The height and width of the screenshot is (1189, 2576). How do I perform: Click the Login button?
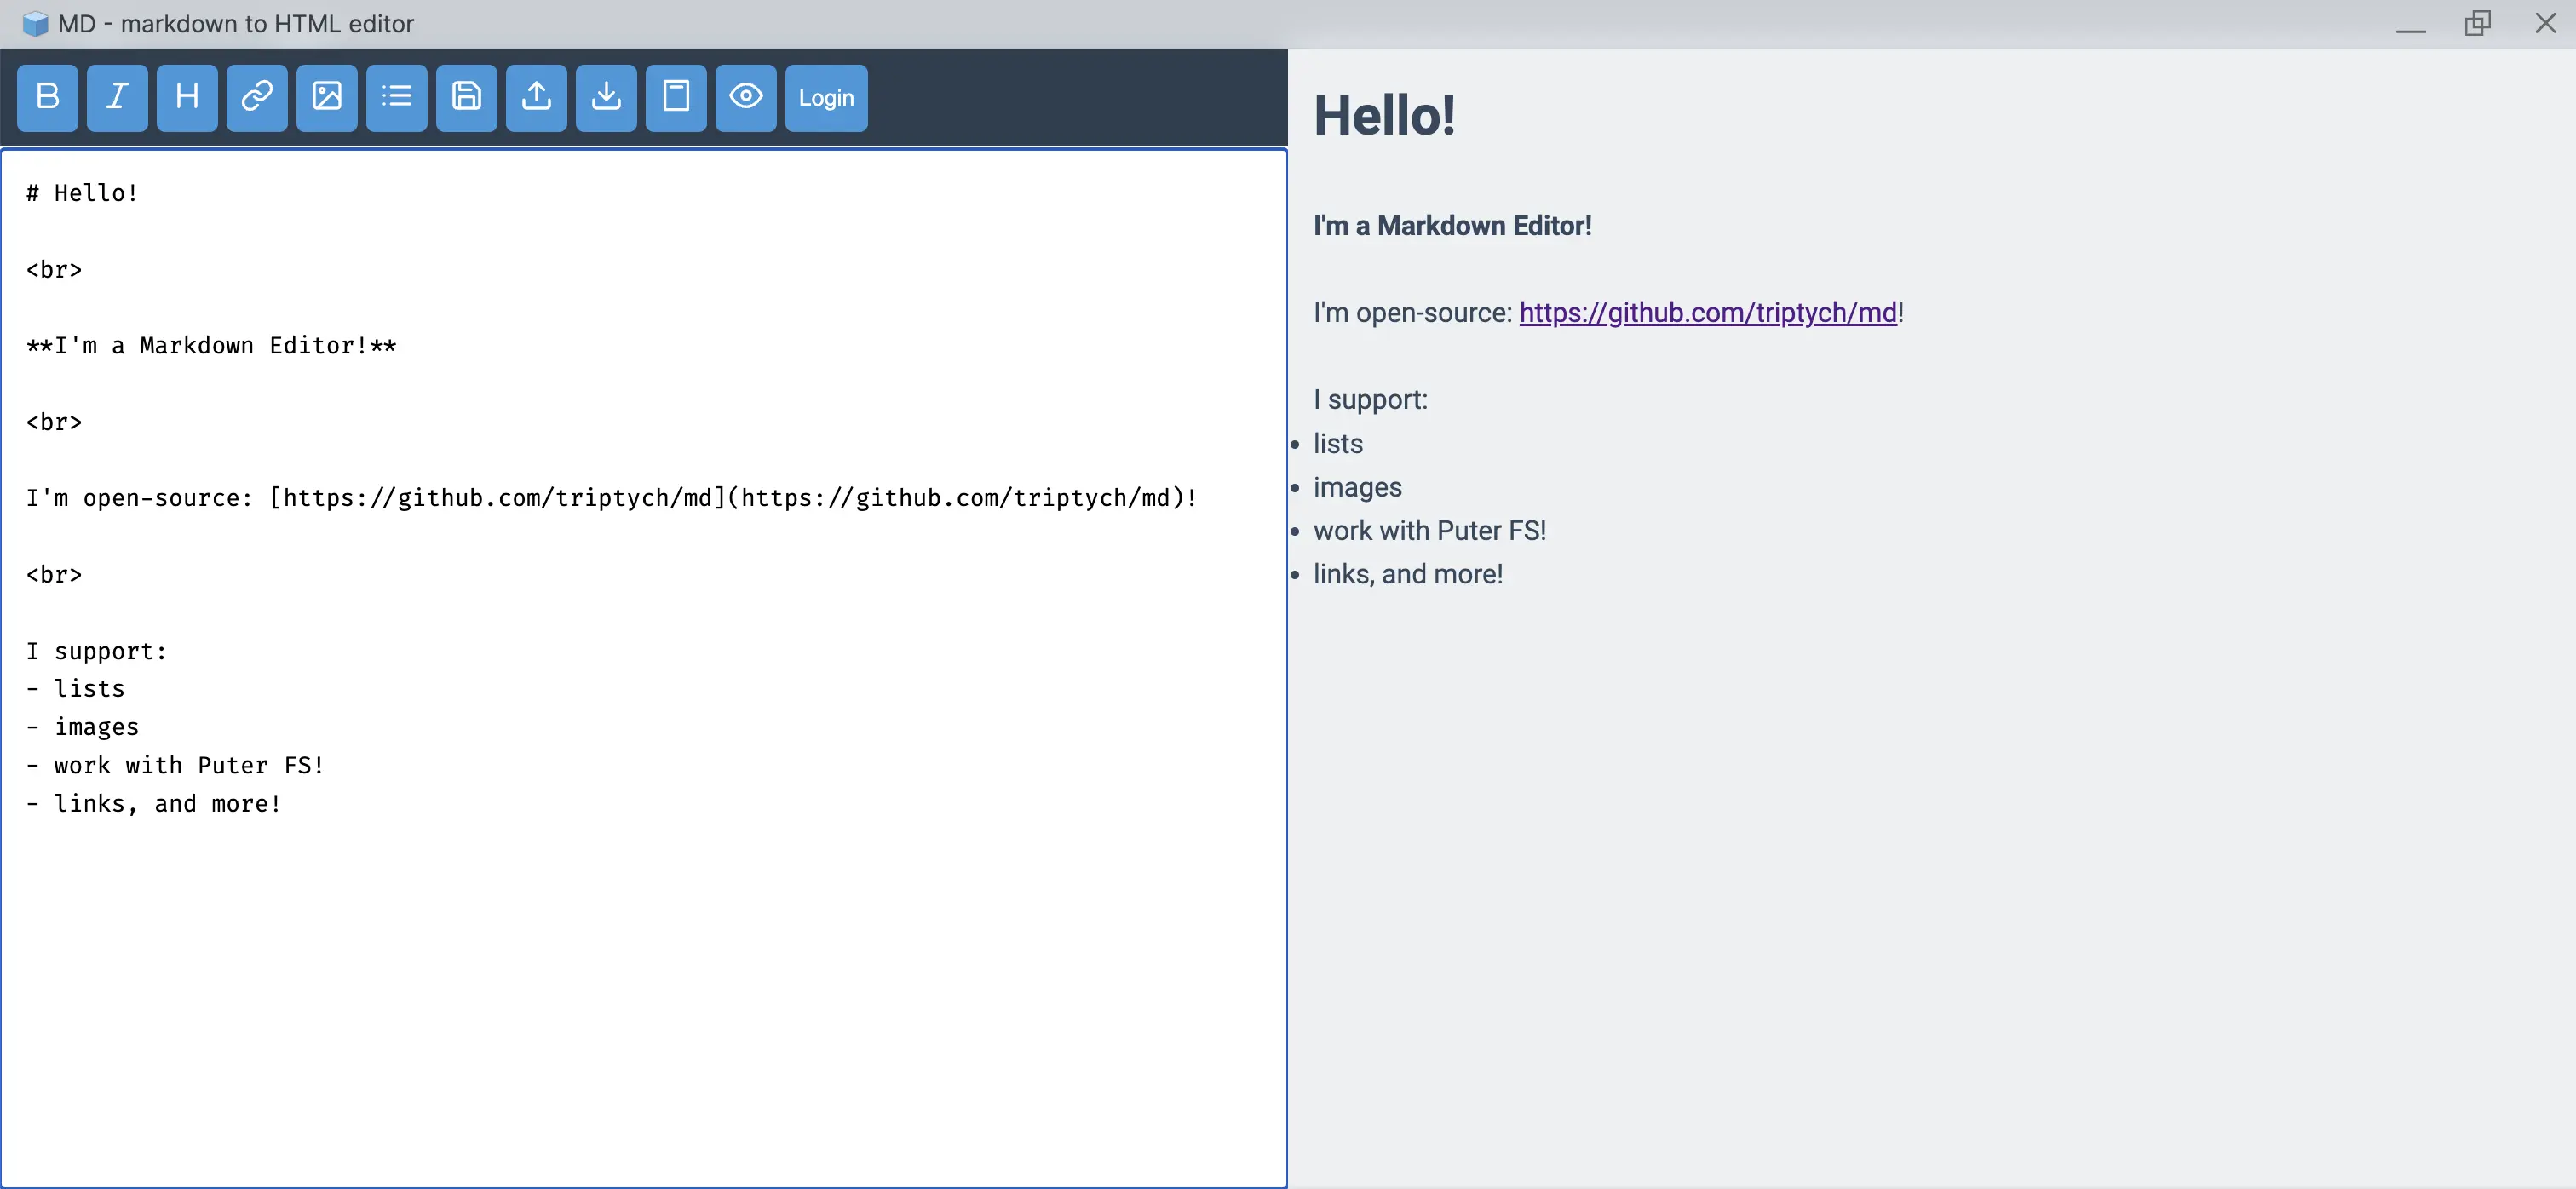[826, 97]
